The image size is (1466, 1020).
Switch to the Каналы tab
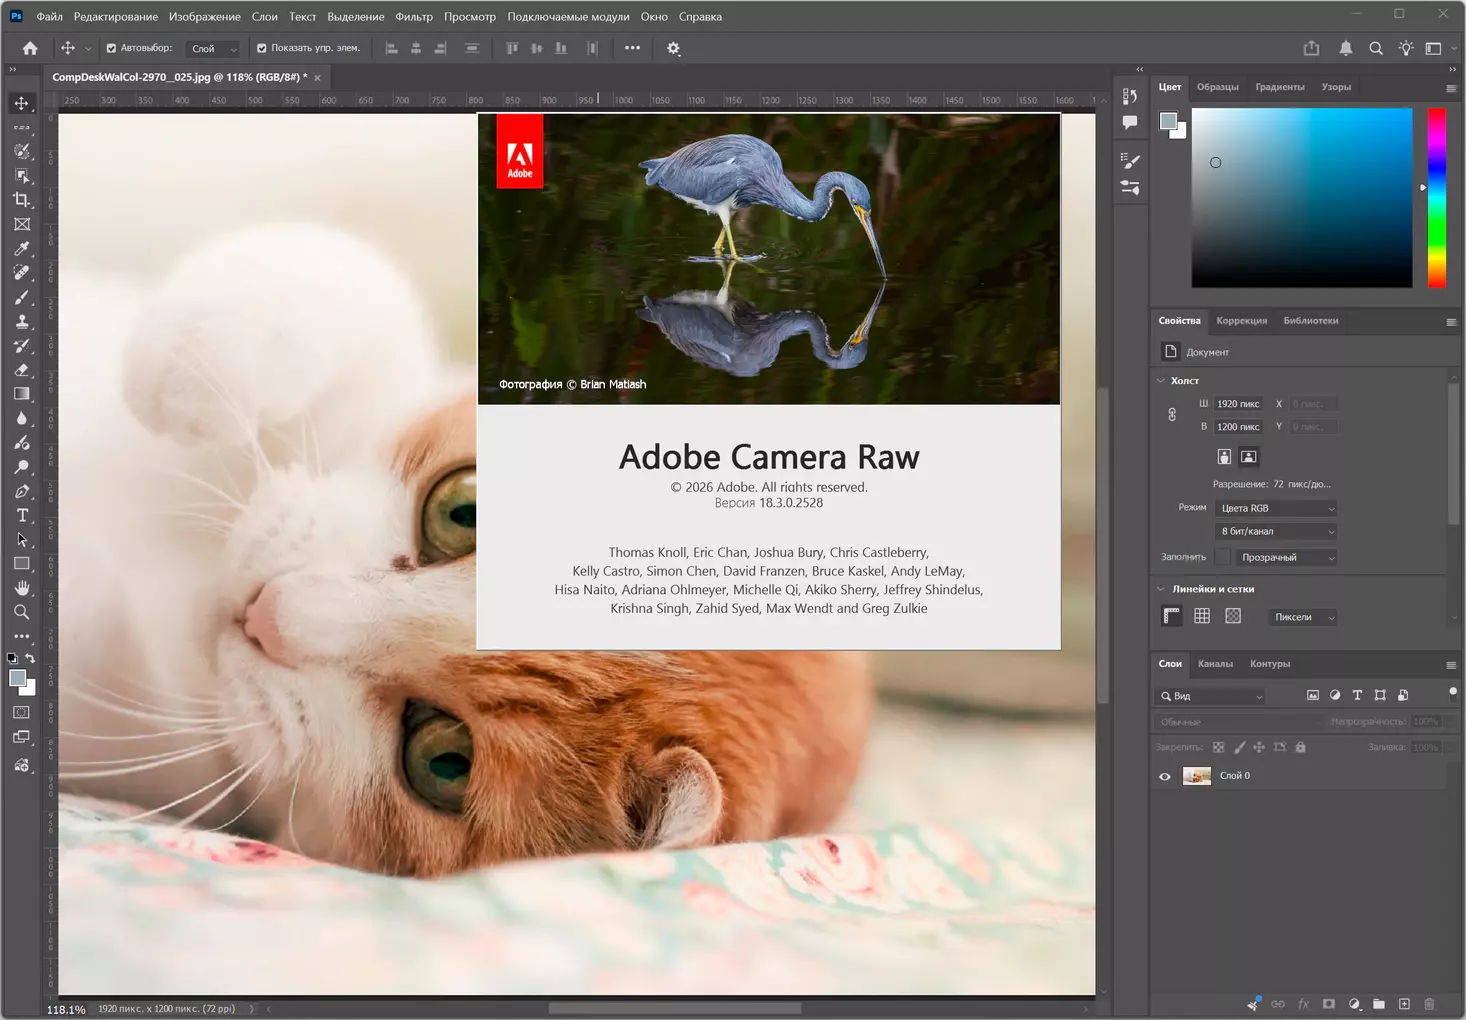1215,664
